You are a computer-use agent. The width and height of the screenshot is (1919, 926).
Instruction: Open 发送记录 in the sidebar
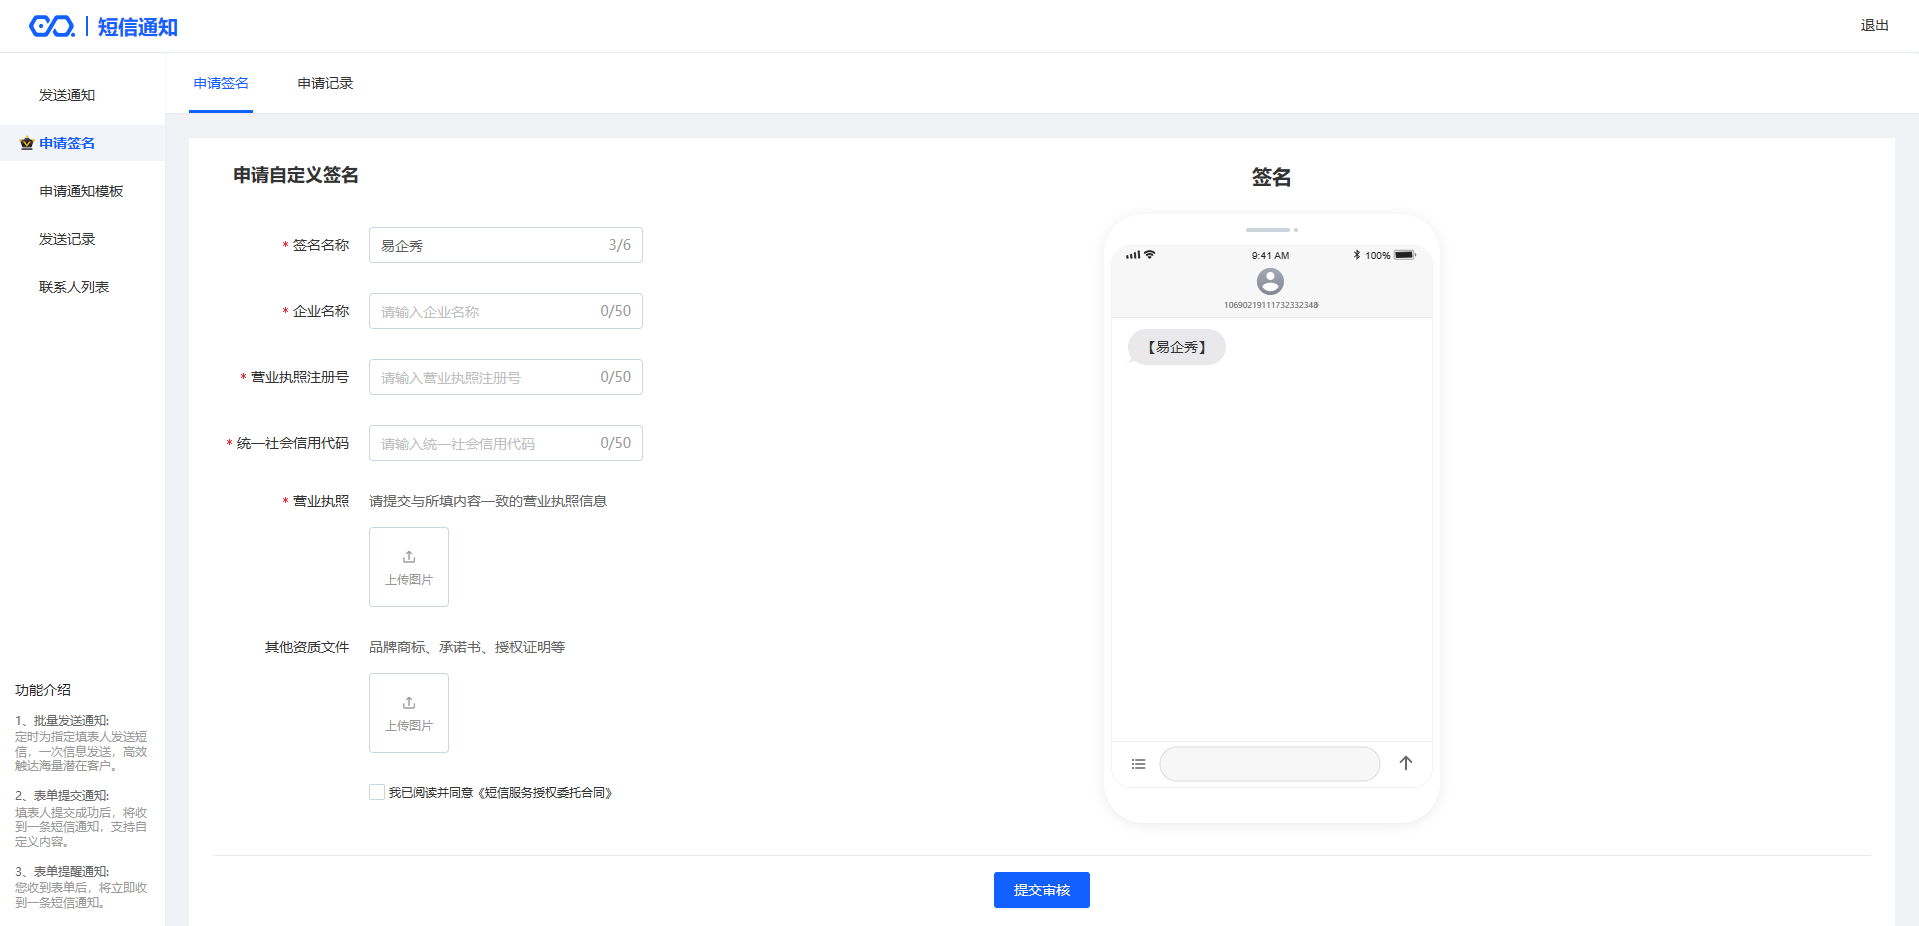coord(67,239)
